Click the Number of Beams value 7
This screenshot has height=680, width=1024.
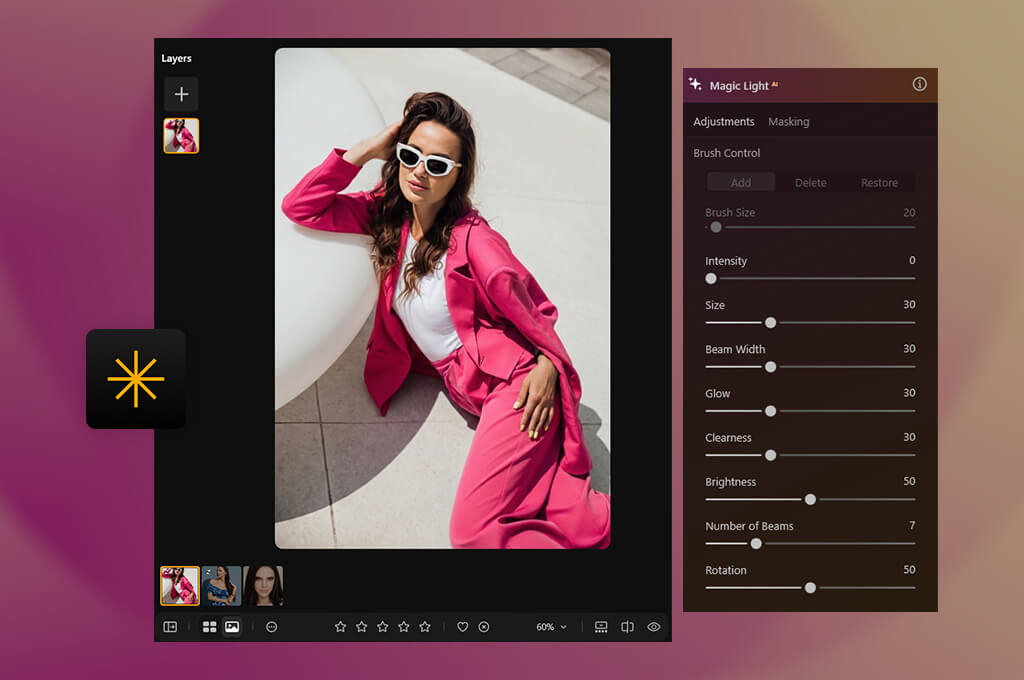(x=912, y=525)
